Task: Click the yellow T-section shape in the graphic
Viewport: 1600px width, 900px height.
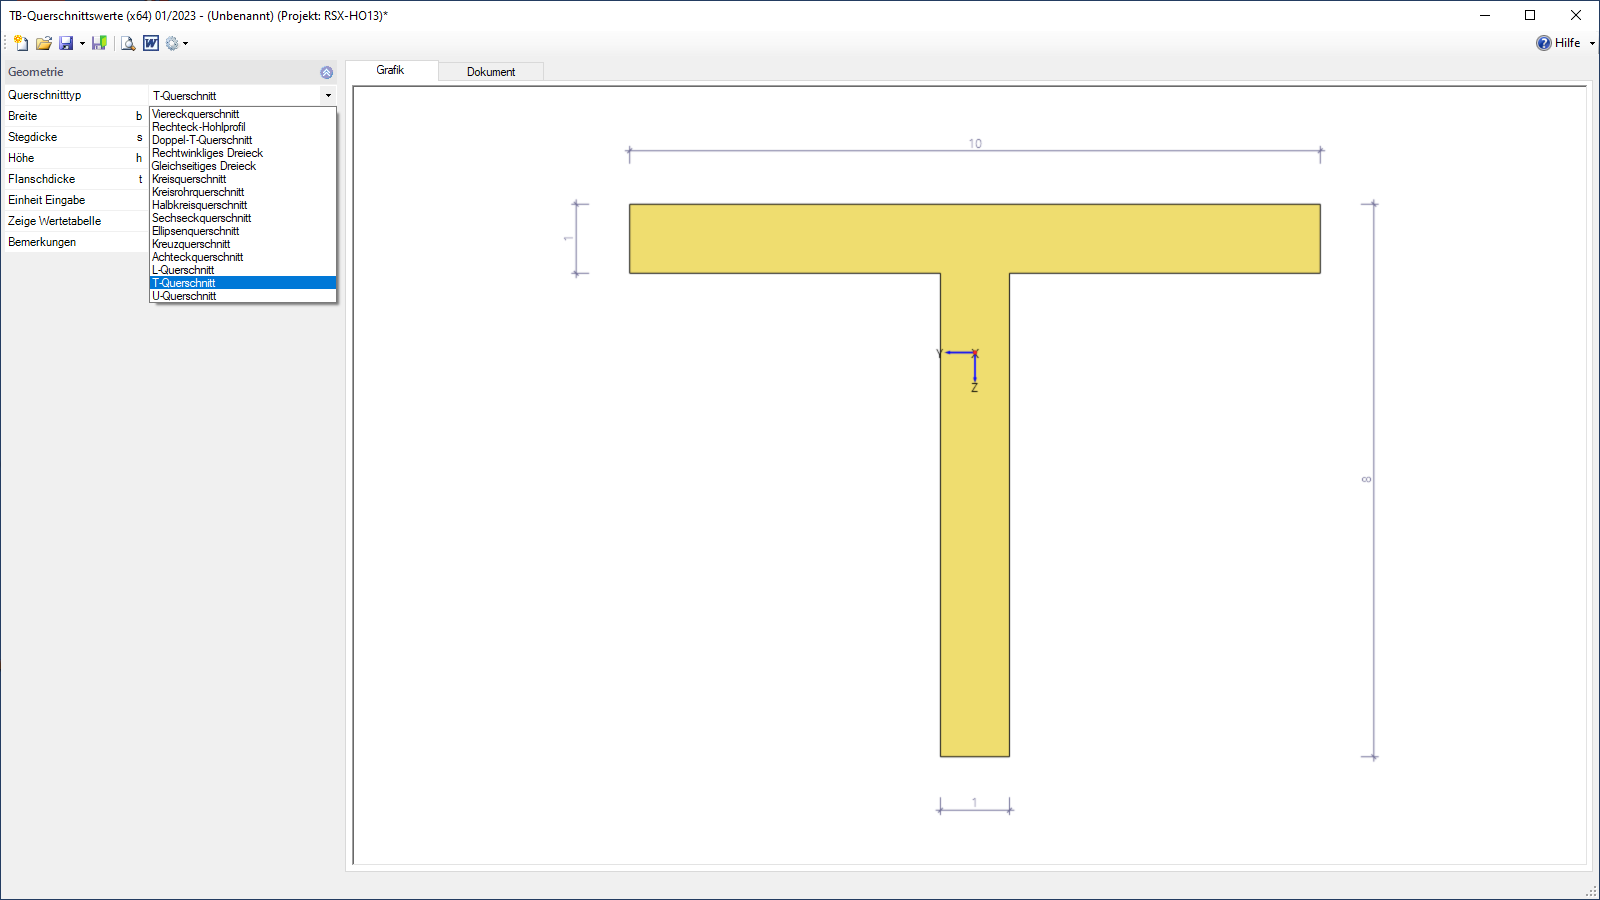Action: 975,480
